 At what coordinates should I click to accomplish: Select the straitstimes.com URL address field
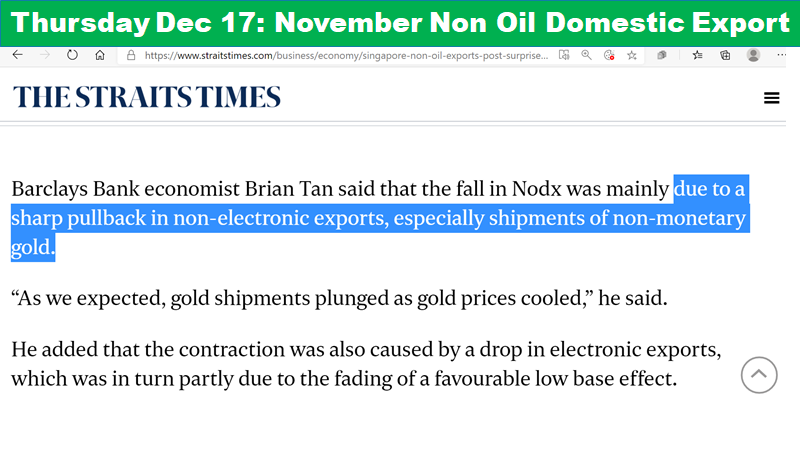point(346,55)
